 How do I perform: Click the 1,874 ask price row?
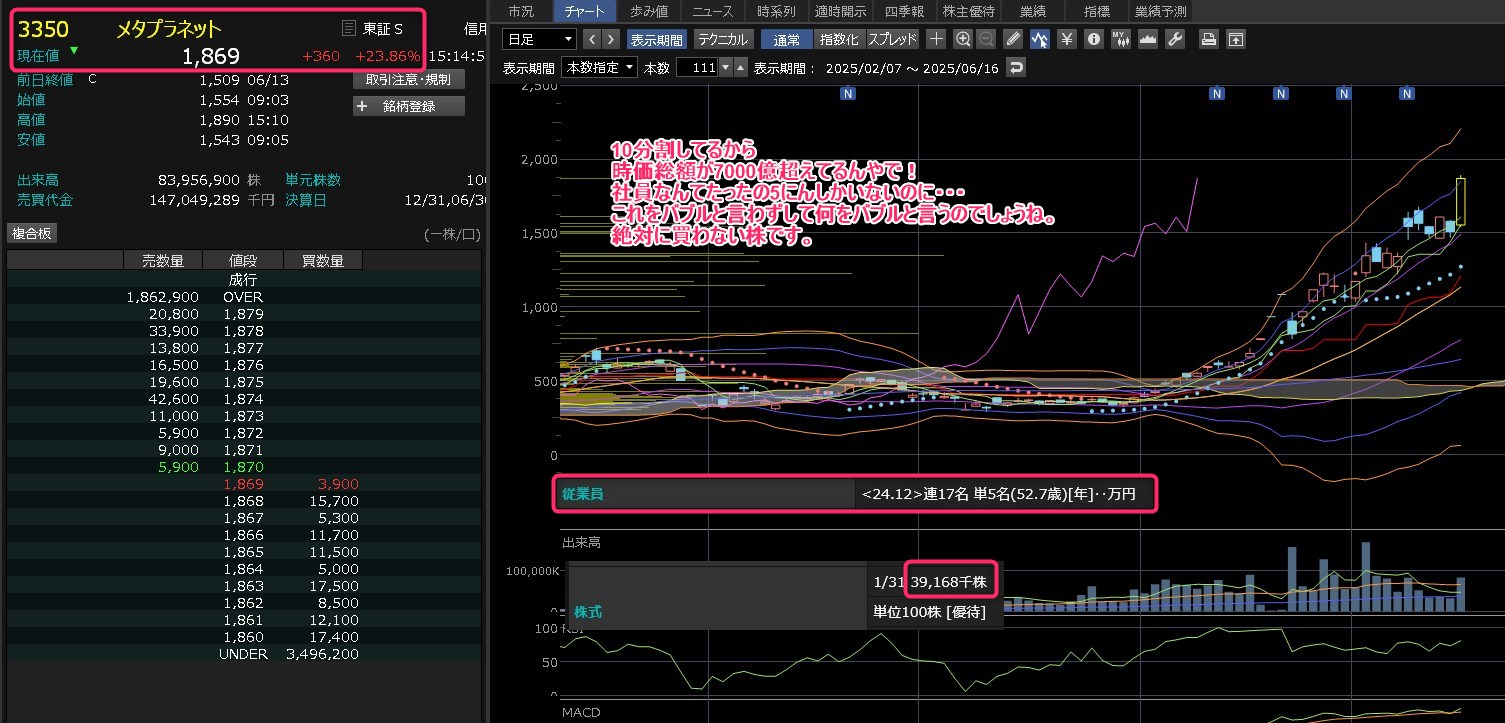click(244, 399)
